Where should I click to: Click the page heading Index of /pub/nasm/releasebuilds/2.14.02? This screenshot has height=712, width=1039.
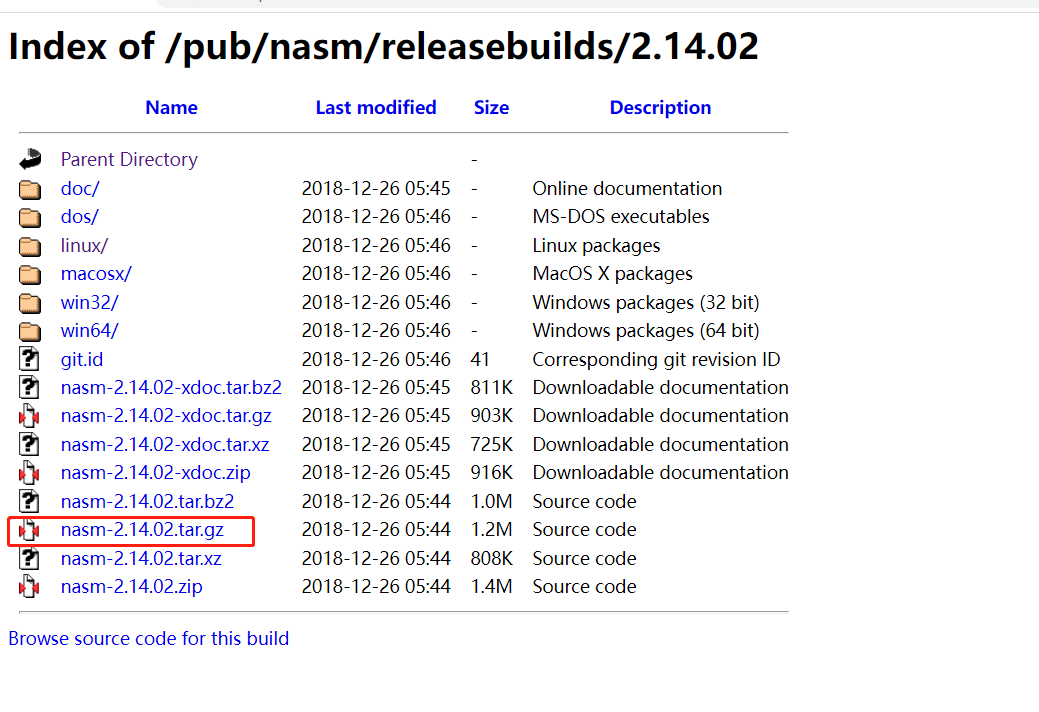(383, 47)
